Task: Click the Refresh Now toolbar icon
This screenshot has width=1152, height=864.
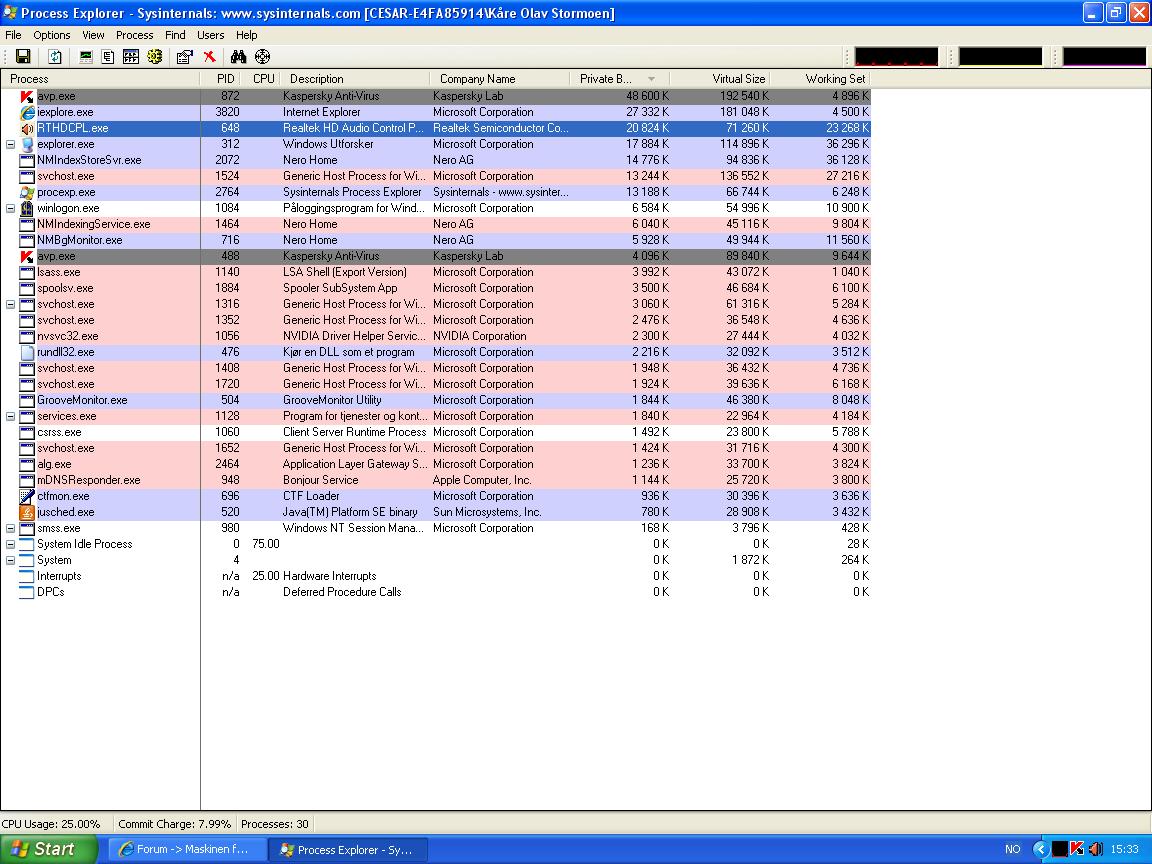Action: click(55, 57)
